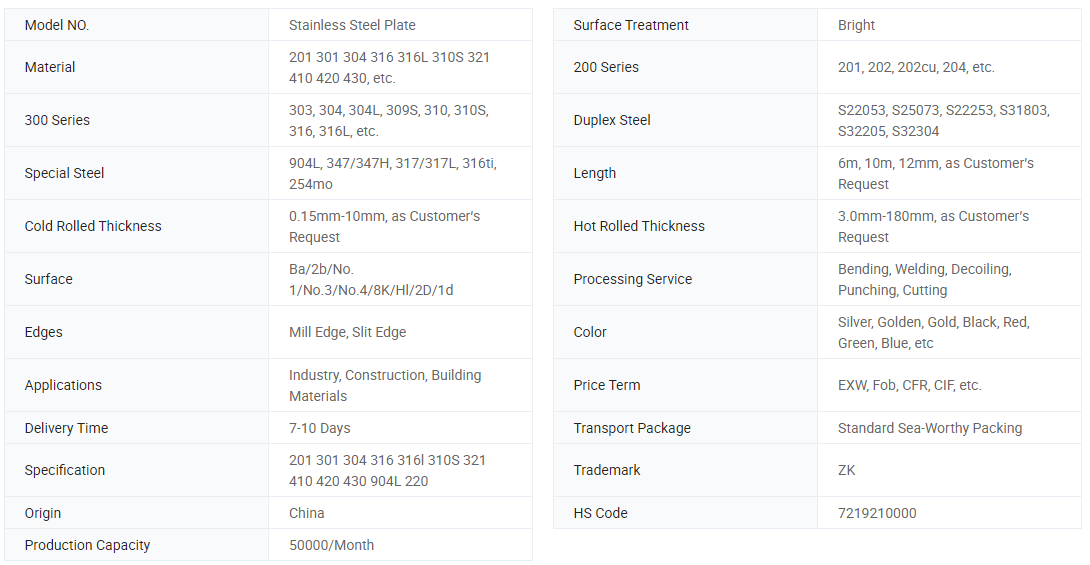
Task: Select the Hot Rolled Thickness label
Action: pos(639,226)
